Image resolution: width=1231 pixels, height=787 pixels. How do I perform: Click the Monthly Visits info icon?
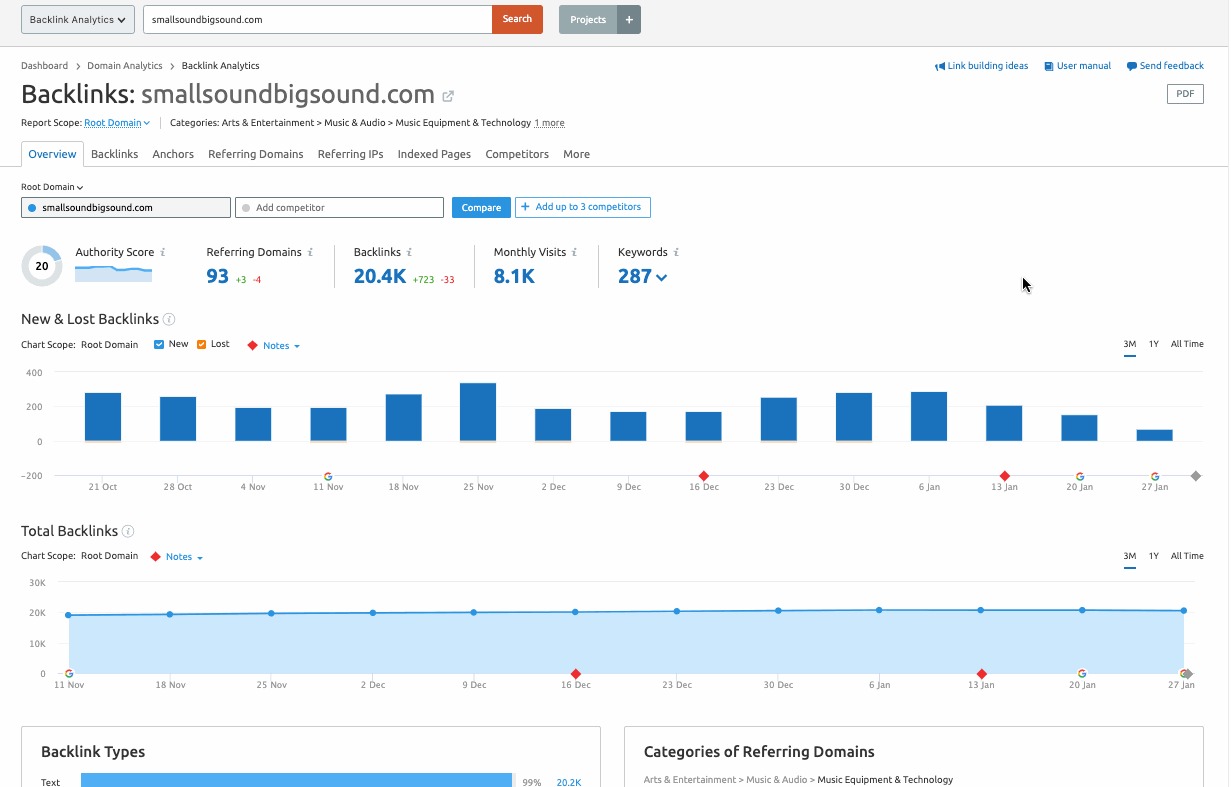[575, 253]
